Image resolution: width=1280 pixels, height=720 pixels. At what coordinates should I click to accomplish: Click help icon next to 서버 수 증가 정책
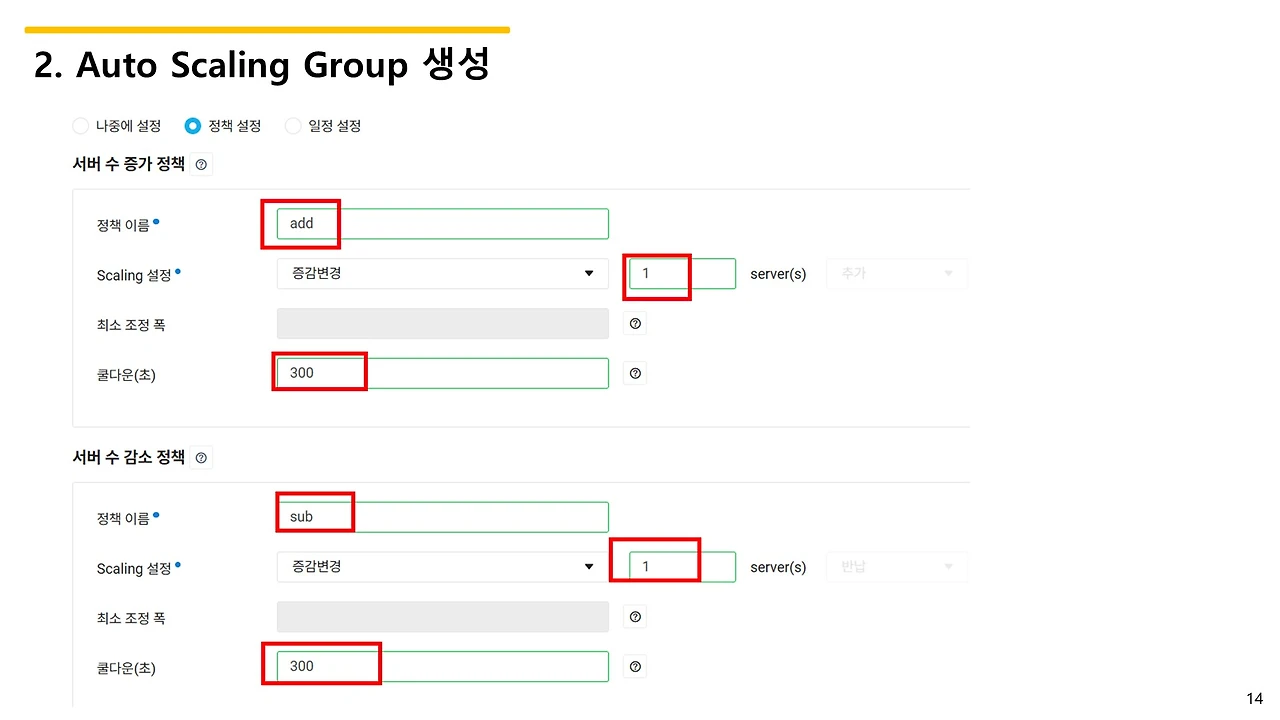201,165
